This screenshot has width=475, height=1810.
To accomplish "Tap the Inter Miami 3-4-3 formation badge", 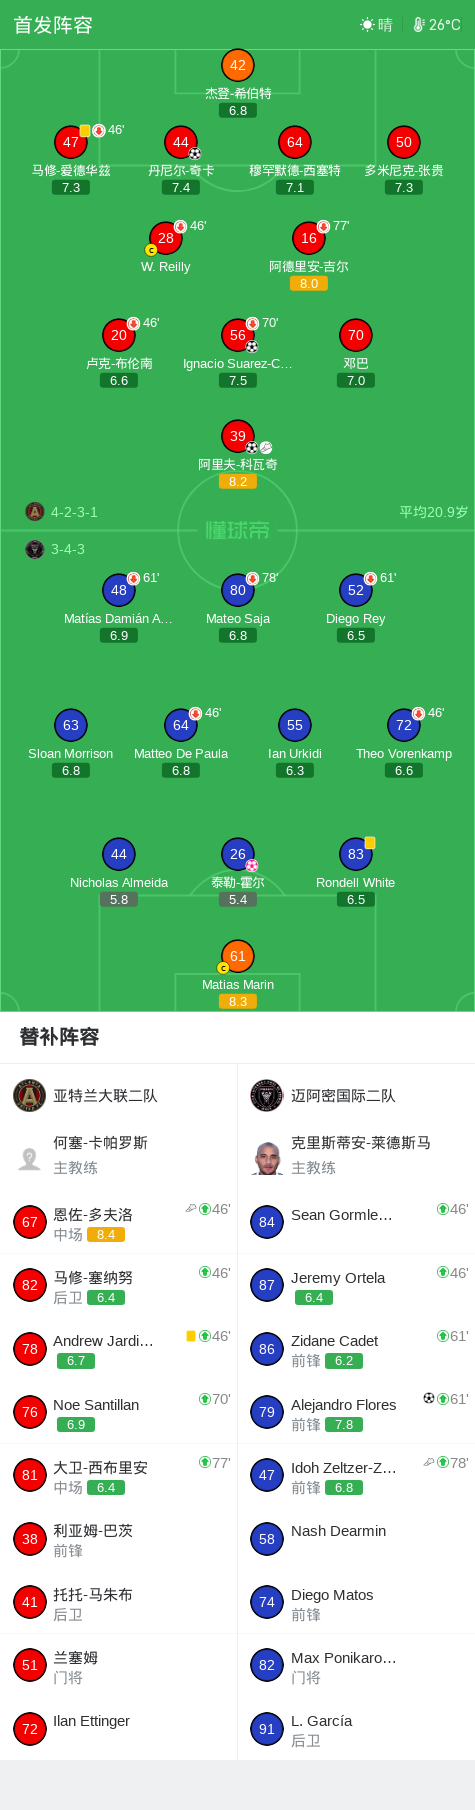I will point(35,549).
